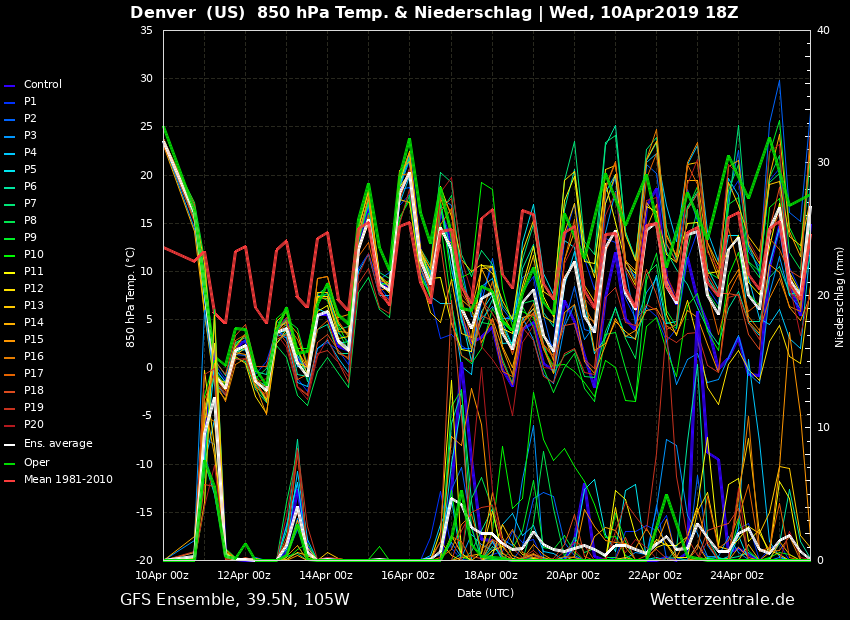
Task: Click the 'P20' legend entry text
Action: (x=34, y=424)
